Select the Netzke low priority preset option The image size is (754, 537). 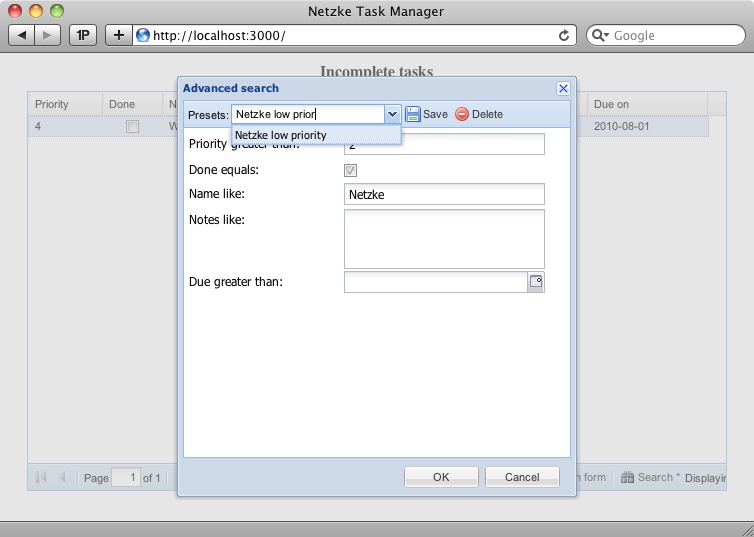pyautogui.click(x=316, y=135)
